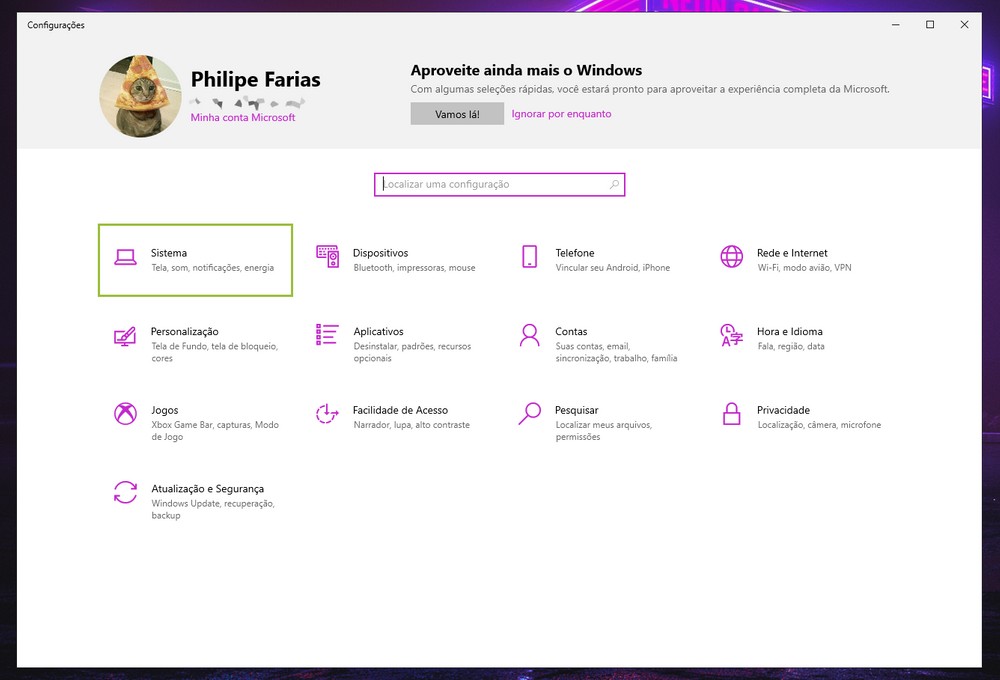This screenshot has width=1000, height=680.
Task: Select the Personalização category title
Action: coord(185,332)
